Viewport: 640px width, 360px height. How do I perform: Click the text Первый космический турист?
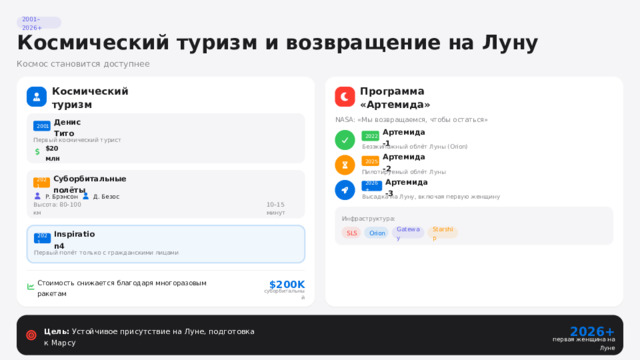click(x=77, y=140)
